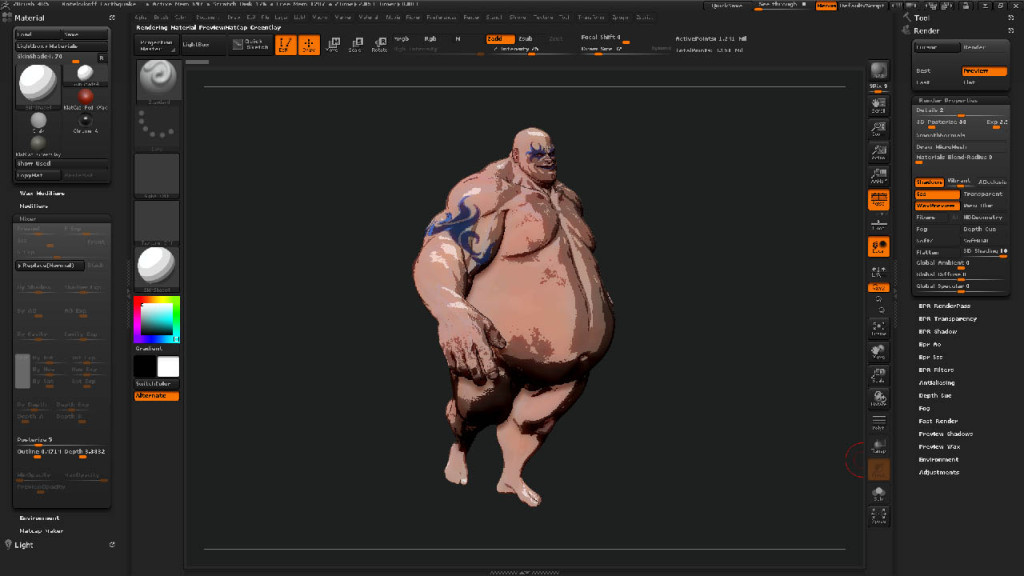The height and width of the screenshot is (576, 1024).
Task: Toggle the Xpose icon
Action: click(x=878, y=516)
